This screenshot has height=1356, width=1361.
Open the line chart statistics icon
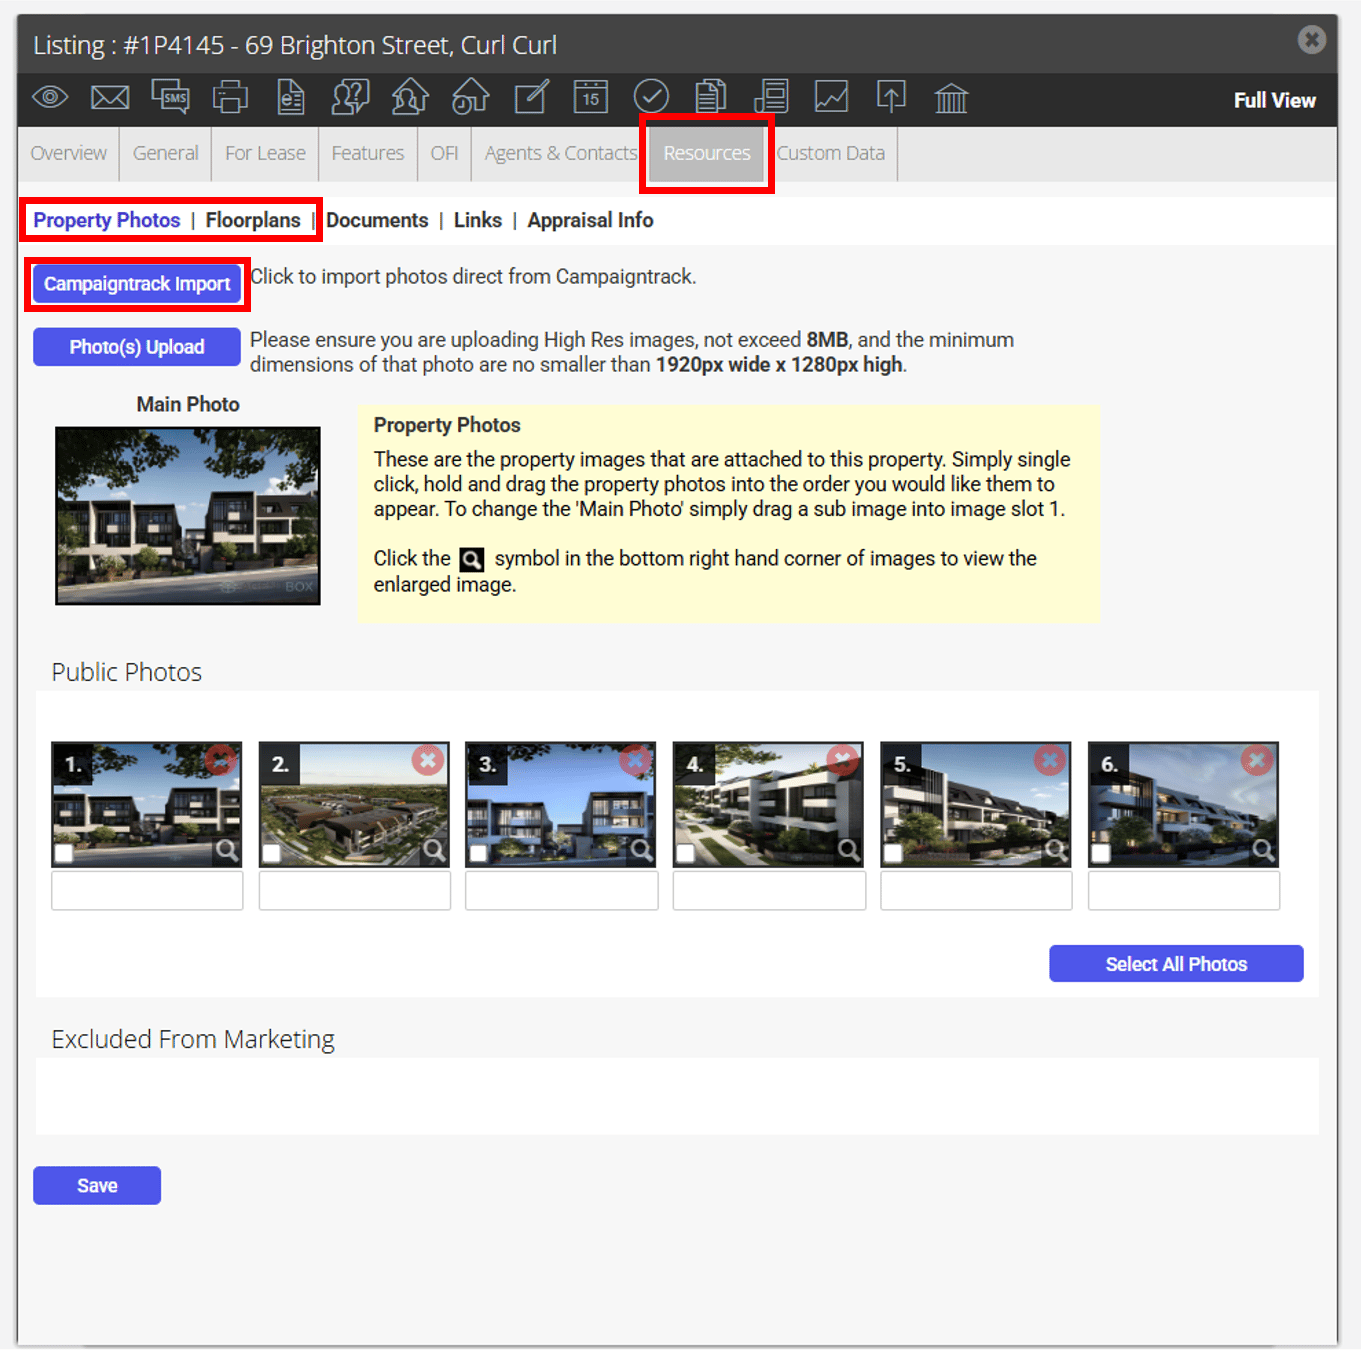[x=831, y=97]
